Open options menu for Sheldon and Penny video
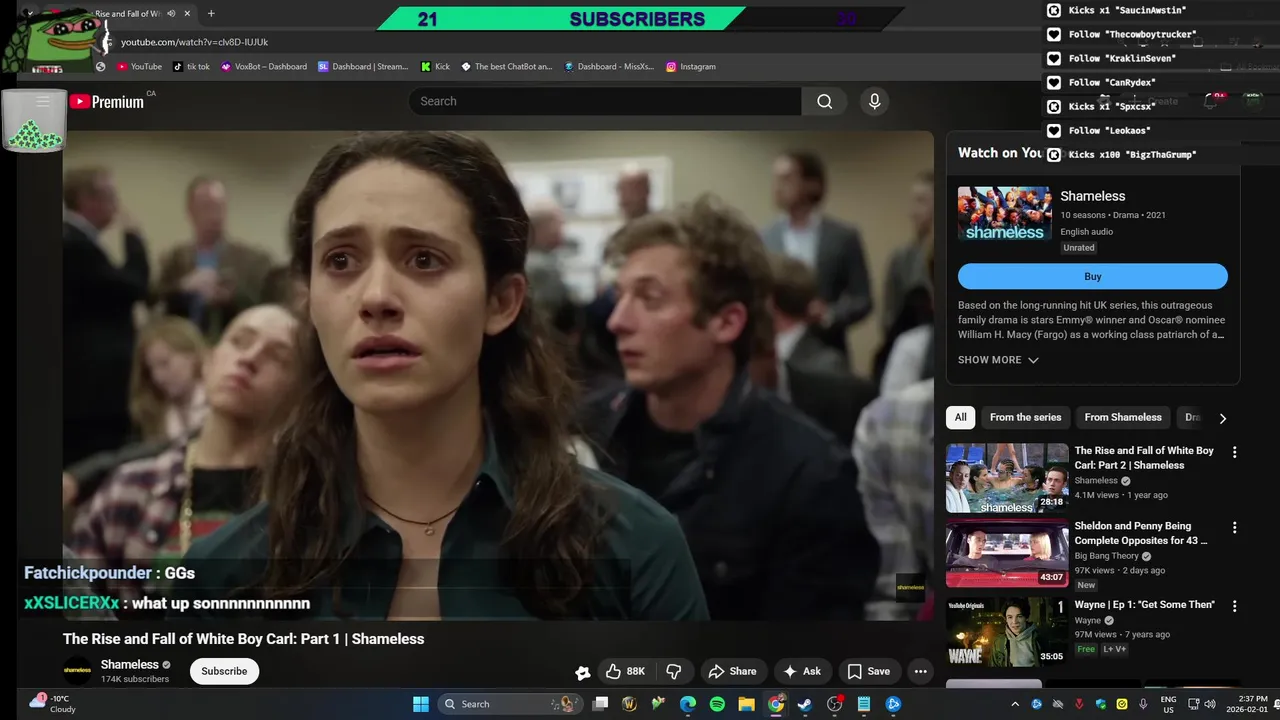Screen dimensions: 1280x720 coord(1234,527)
